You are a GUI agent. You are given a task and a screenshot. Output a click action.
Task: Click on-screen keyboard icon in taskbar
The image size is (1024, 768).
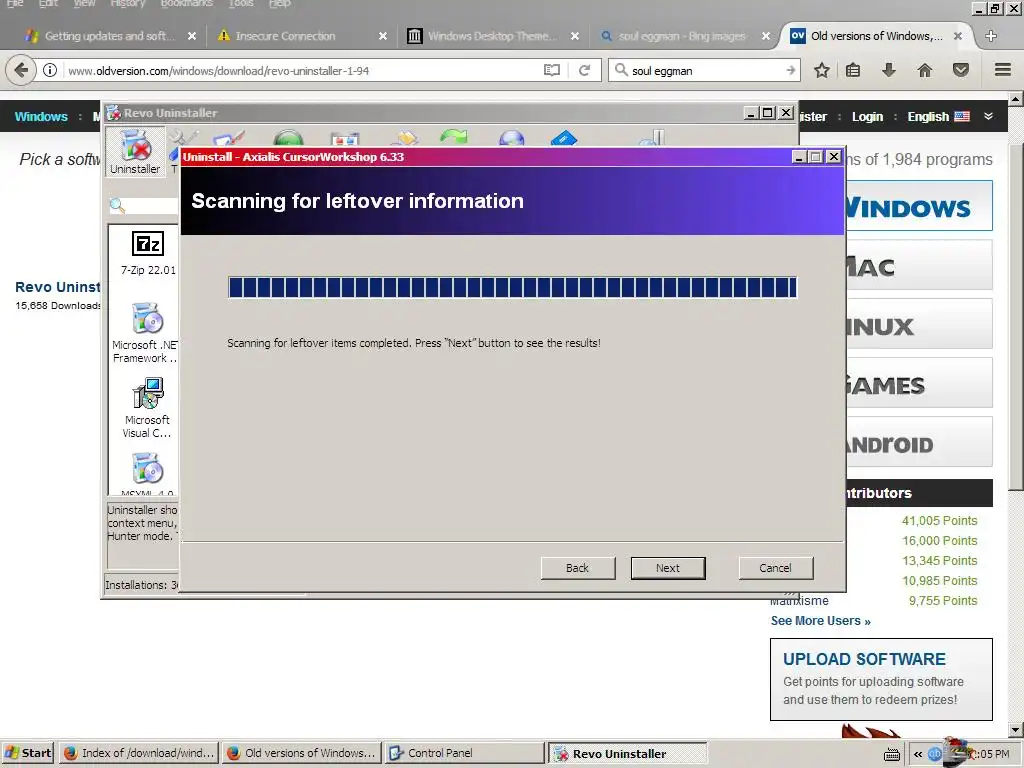pos(891,754)
